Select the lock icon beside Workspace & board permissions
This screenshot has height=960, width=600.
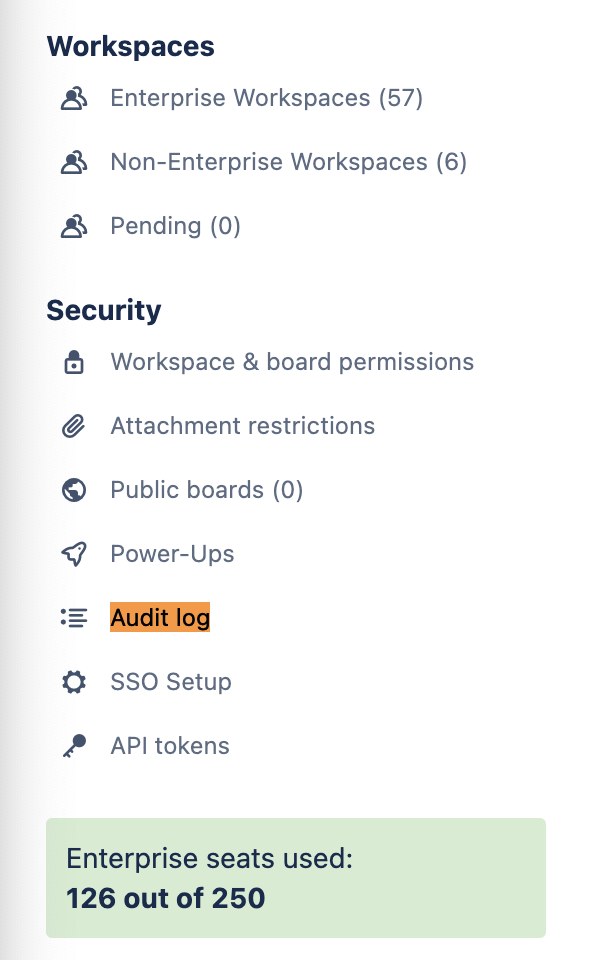(74, 362)
